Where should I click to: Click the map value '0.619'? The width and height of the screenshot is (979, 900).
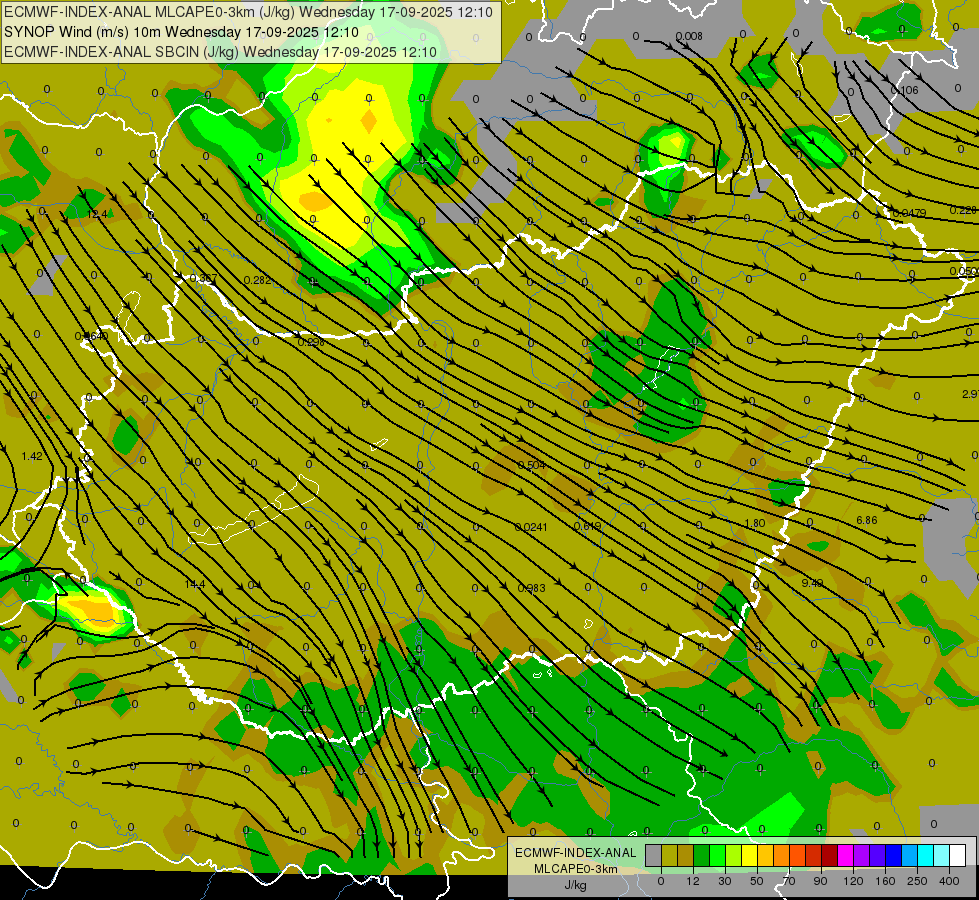587,526
